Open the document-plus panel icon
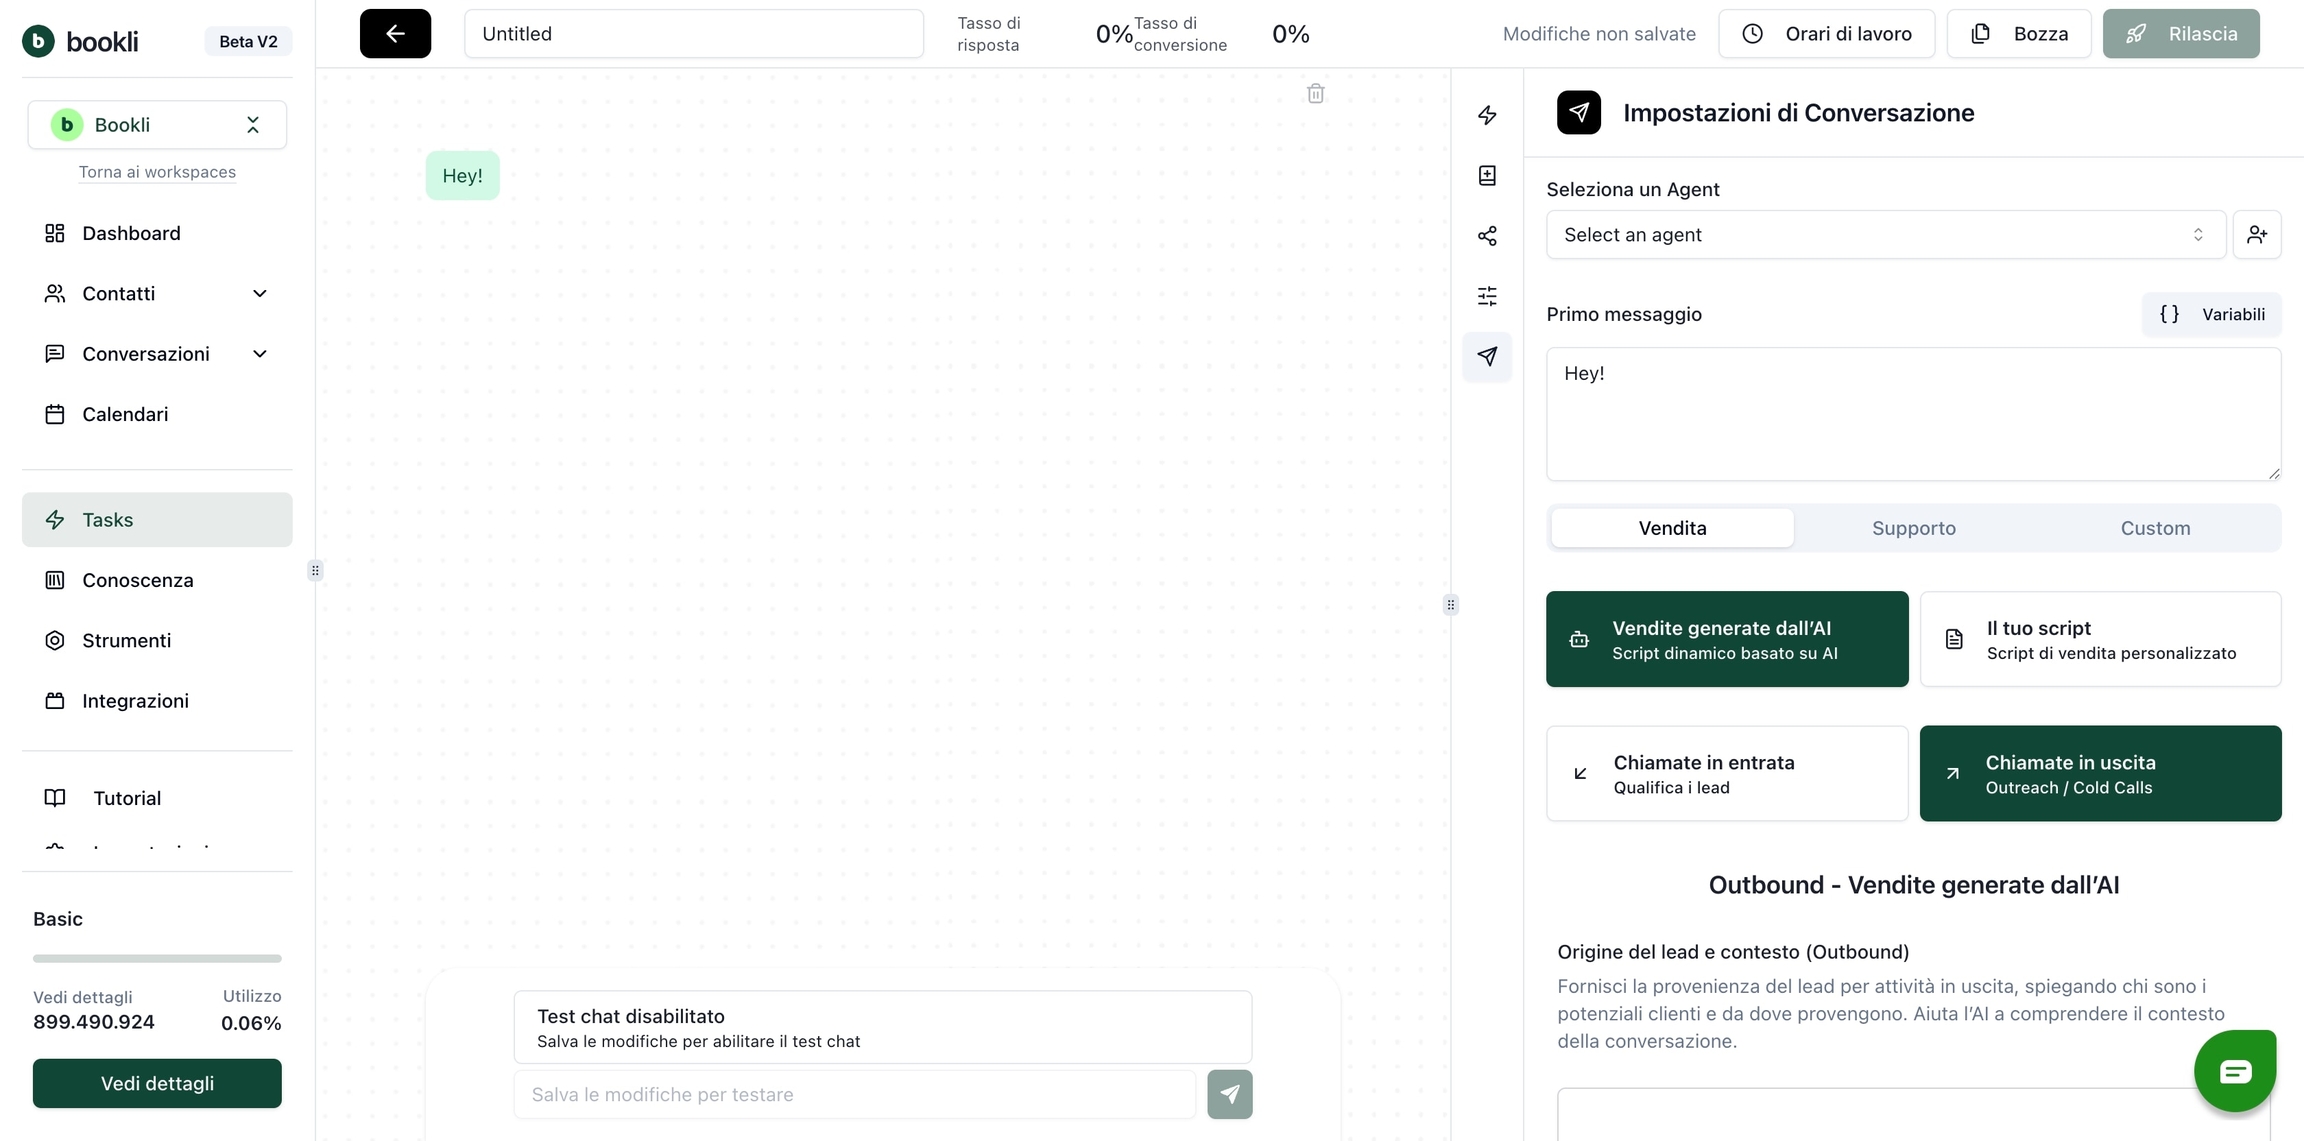The height and width of the screenshot is (1141, 2304). pos(1487,176)
